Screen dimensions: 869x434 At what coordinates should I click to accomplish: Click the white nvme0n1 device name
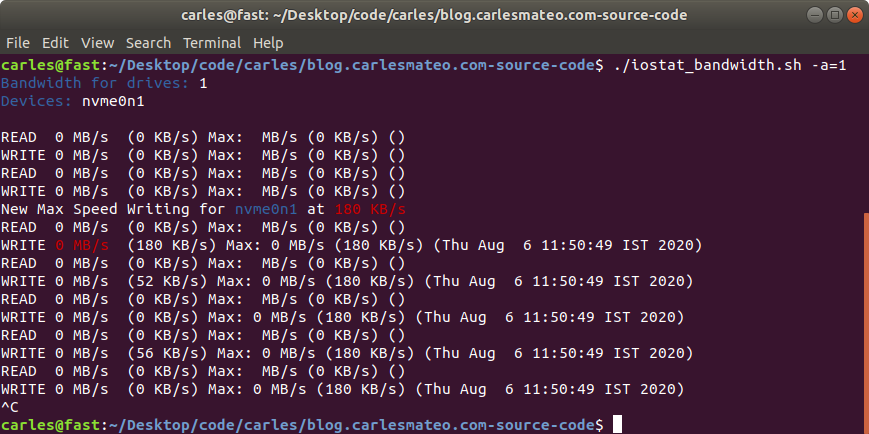[x=113, y=101]
